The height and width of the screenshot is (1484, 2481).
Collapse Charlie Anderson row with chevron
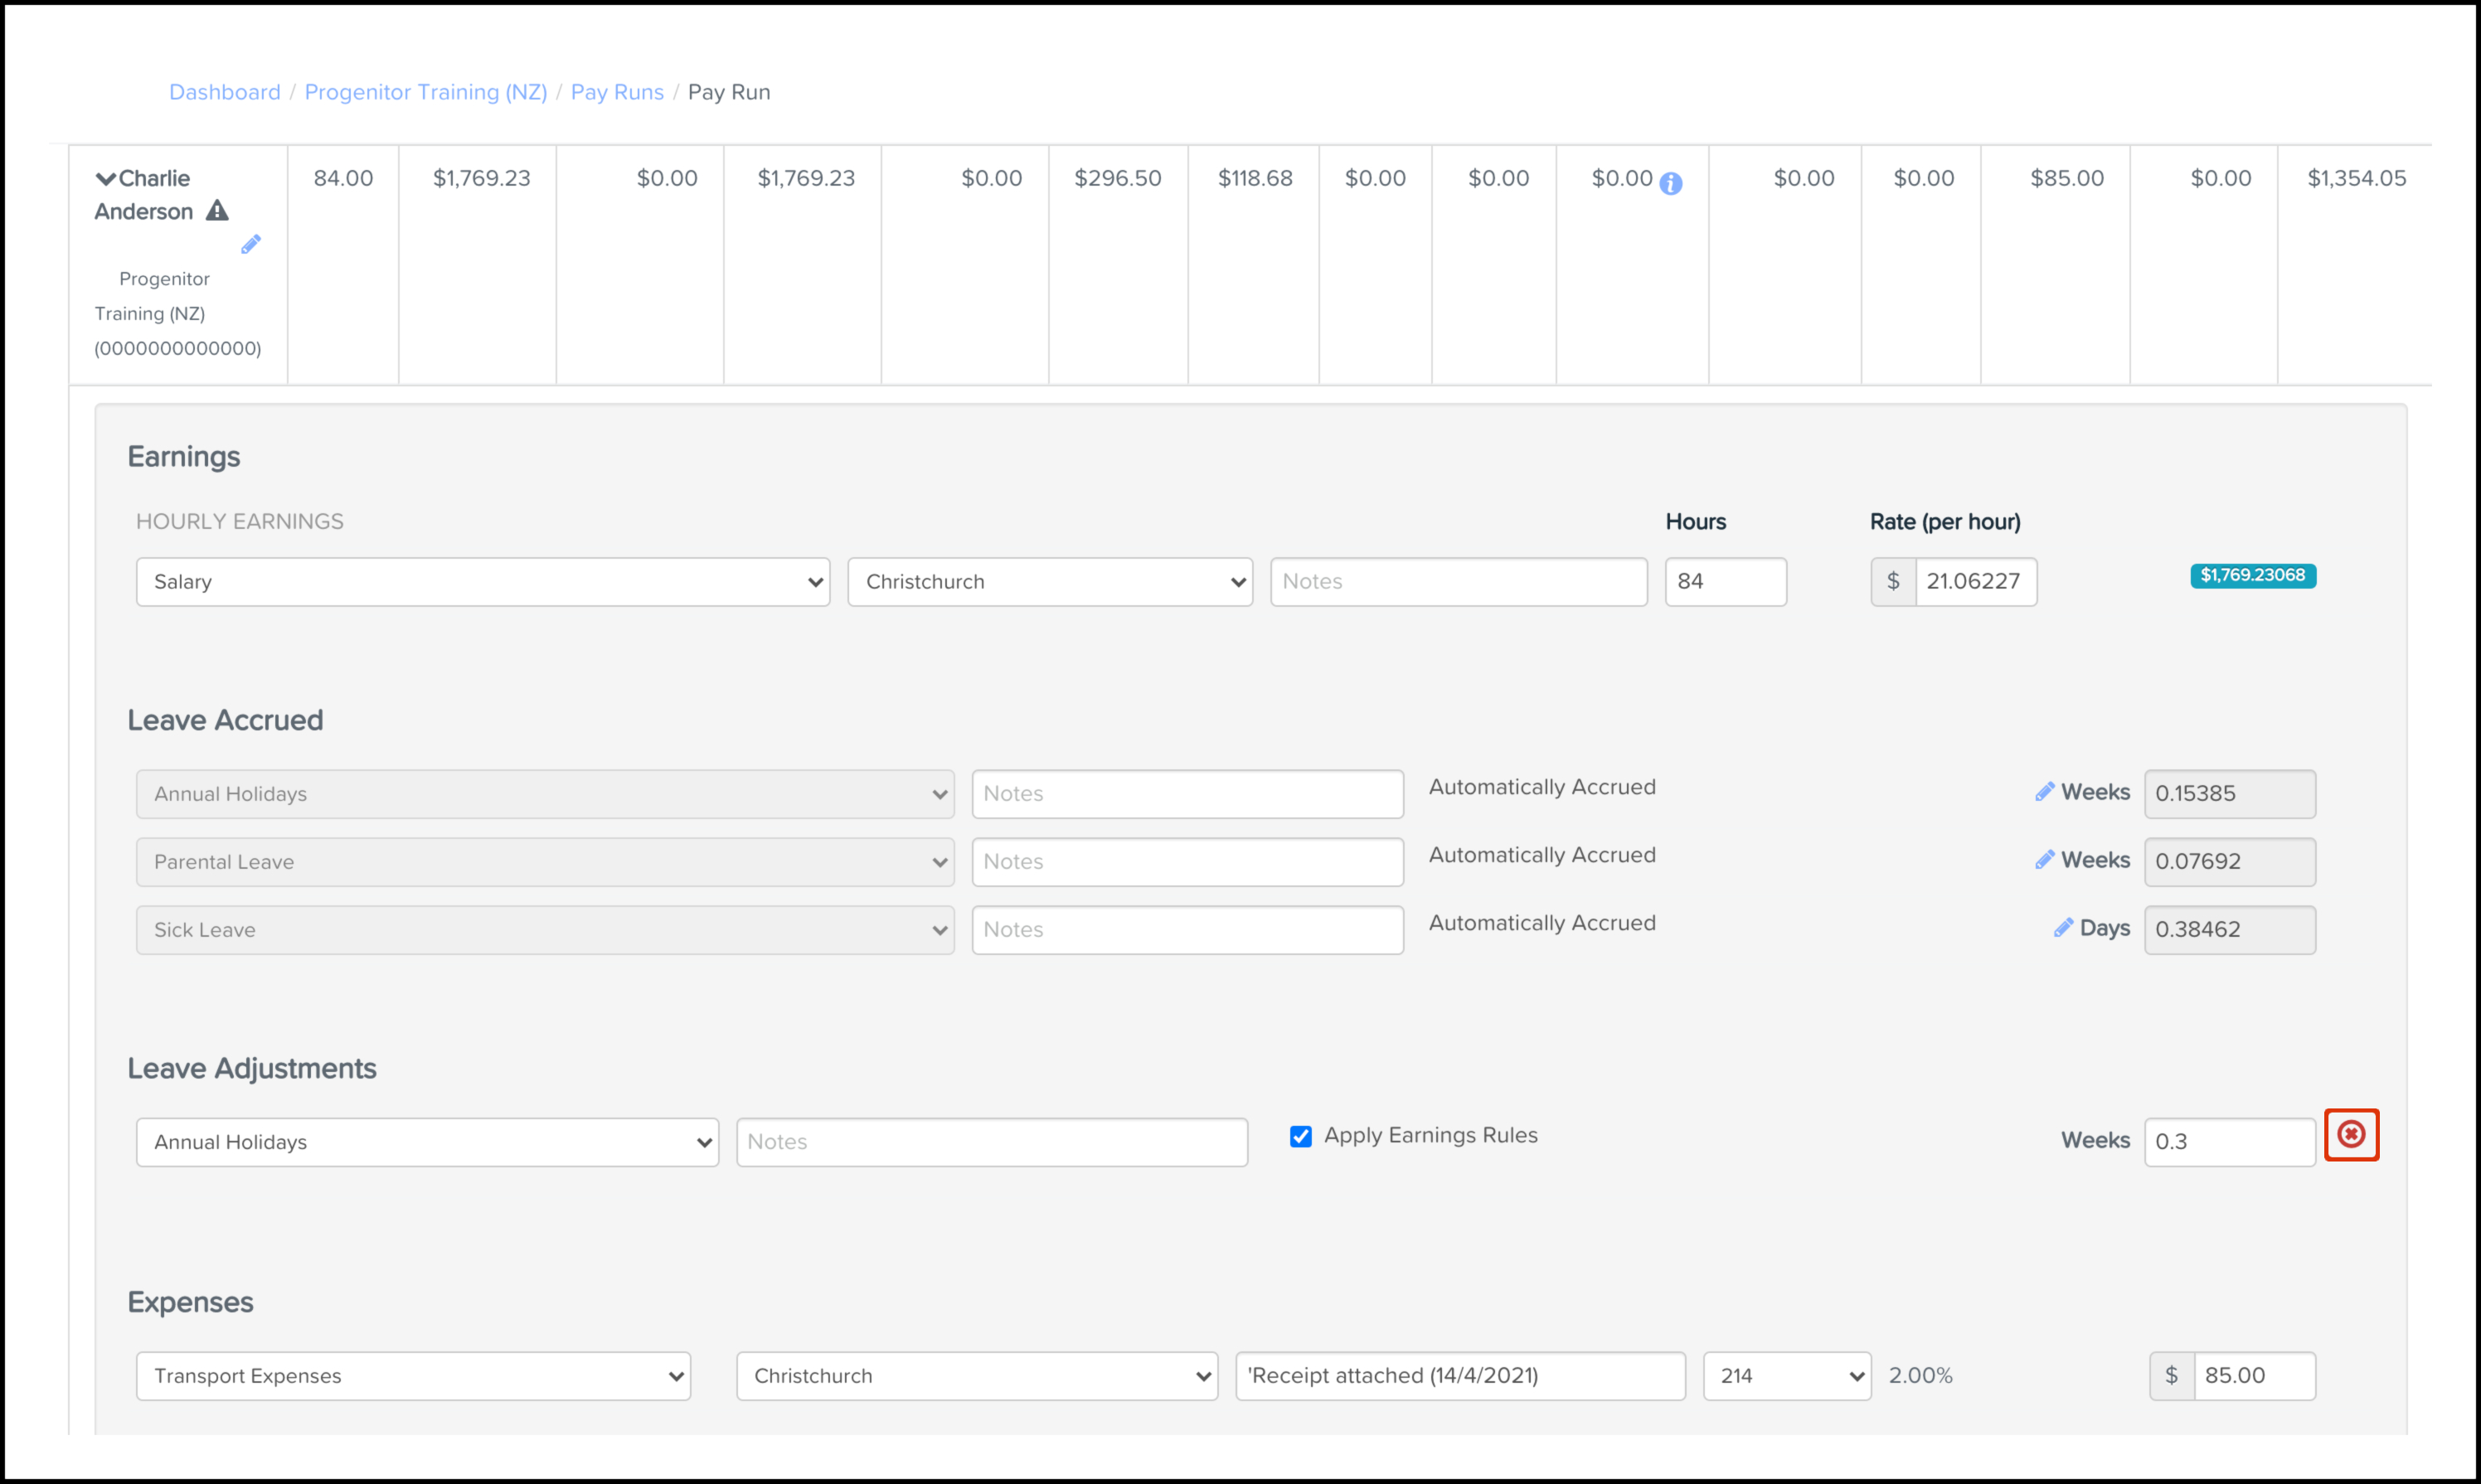click(105, 179)
